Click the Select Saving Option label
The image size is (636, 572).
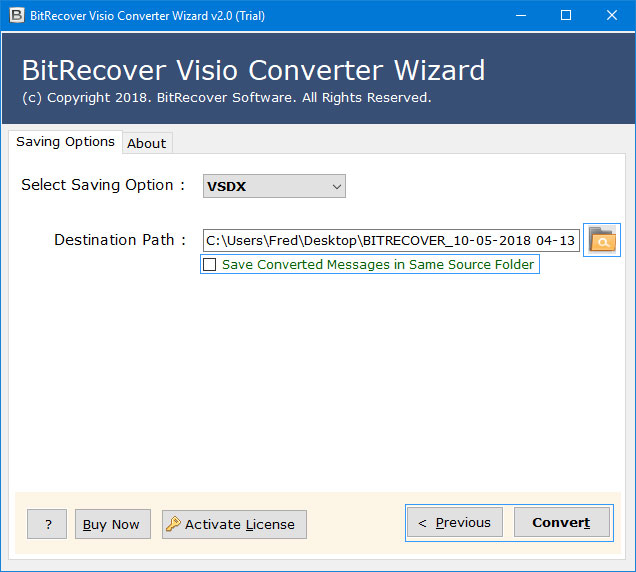point(103,185)
